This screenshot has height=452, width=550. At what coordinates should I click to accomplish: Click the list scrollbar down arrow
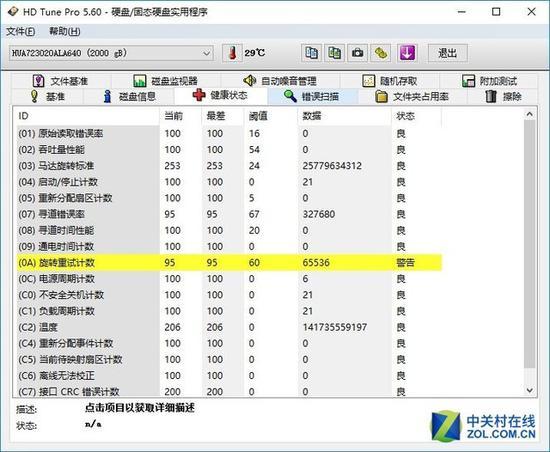coord(530,390)
